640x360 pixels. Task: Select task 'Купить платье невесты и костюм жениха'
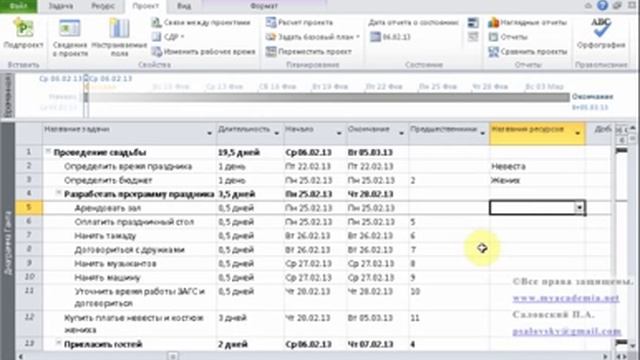pos(133,323)
